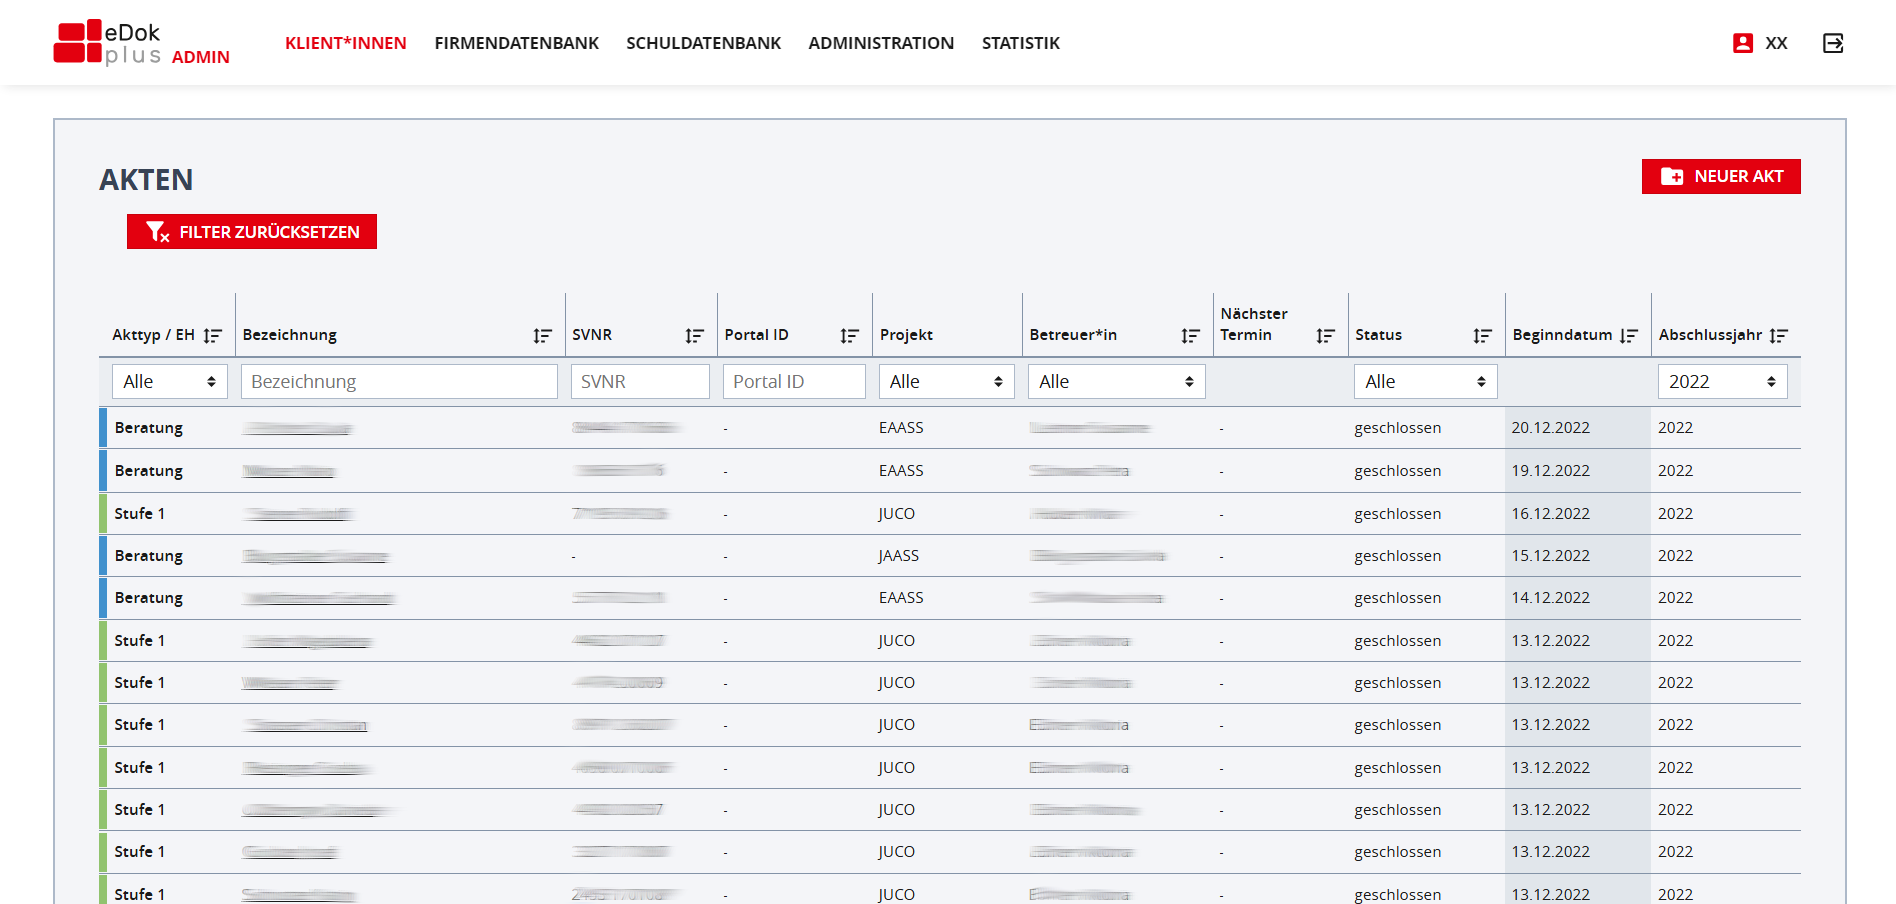Click the user profile icon
This screenshot has width=1896, height=904.
coord(1743,43)
